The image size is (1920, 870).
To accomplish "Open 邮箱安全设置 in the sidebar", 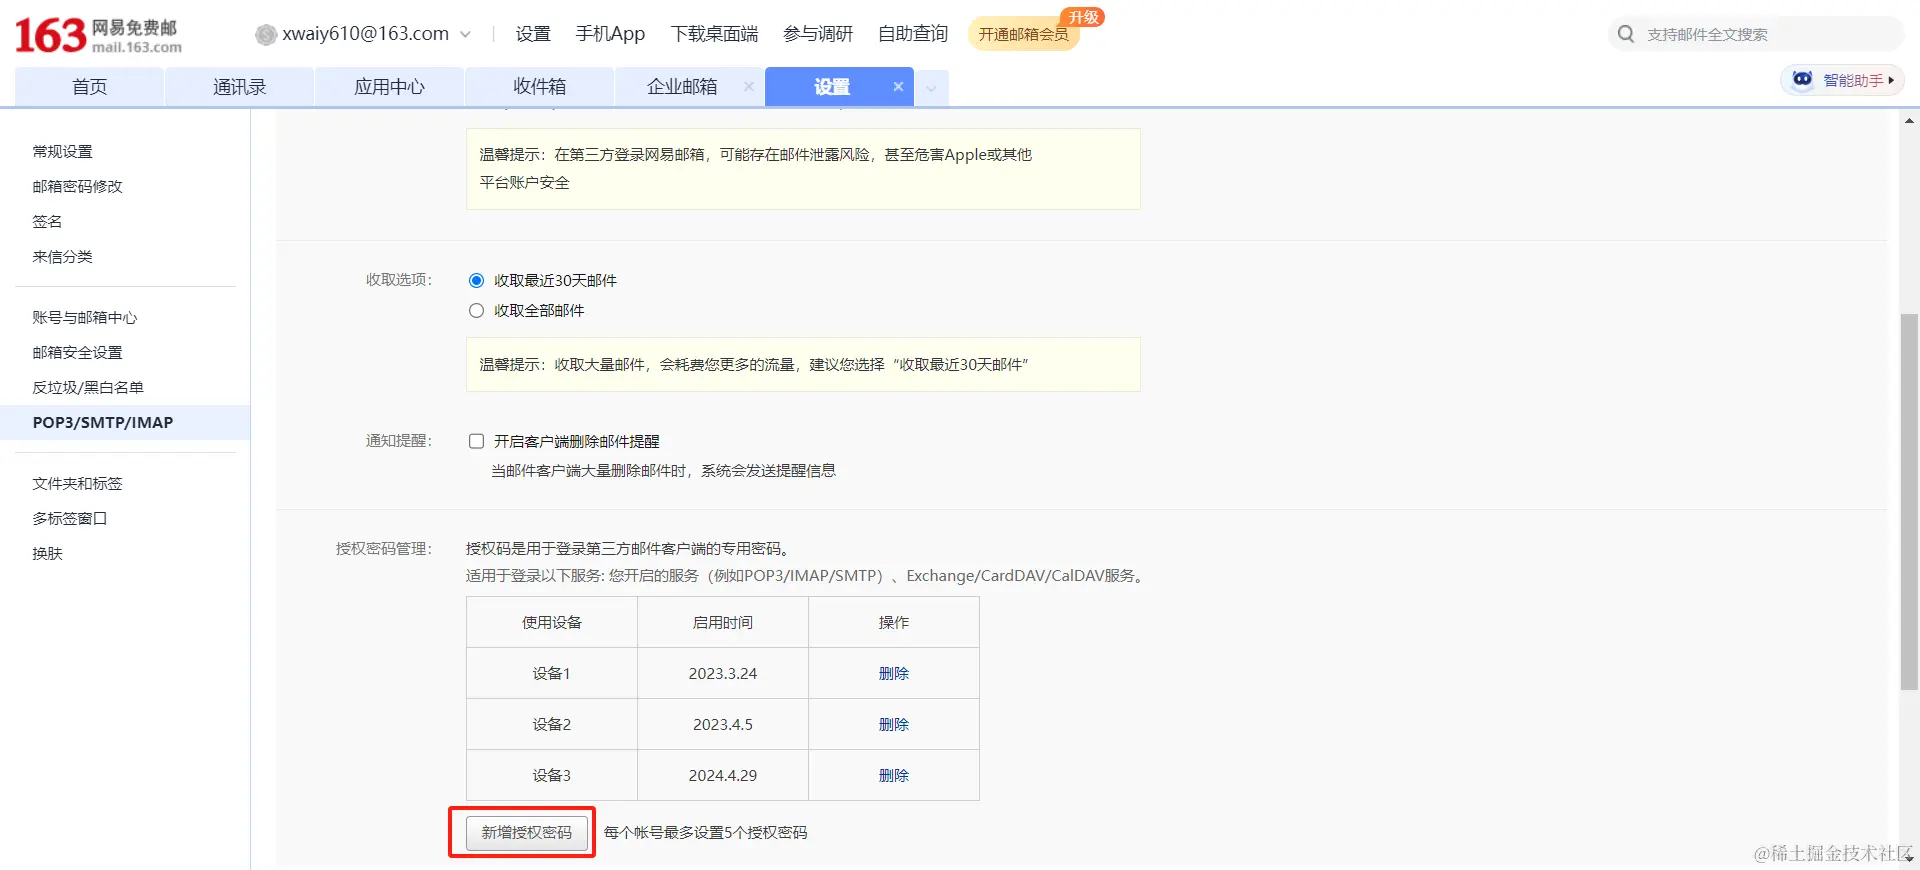I will click(x=77, y=352).
